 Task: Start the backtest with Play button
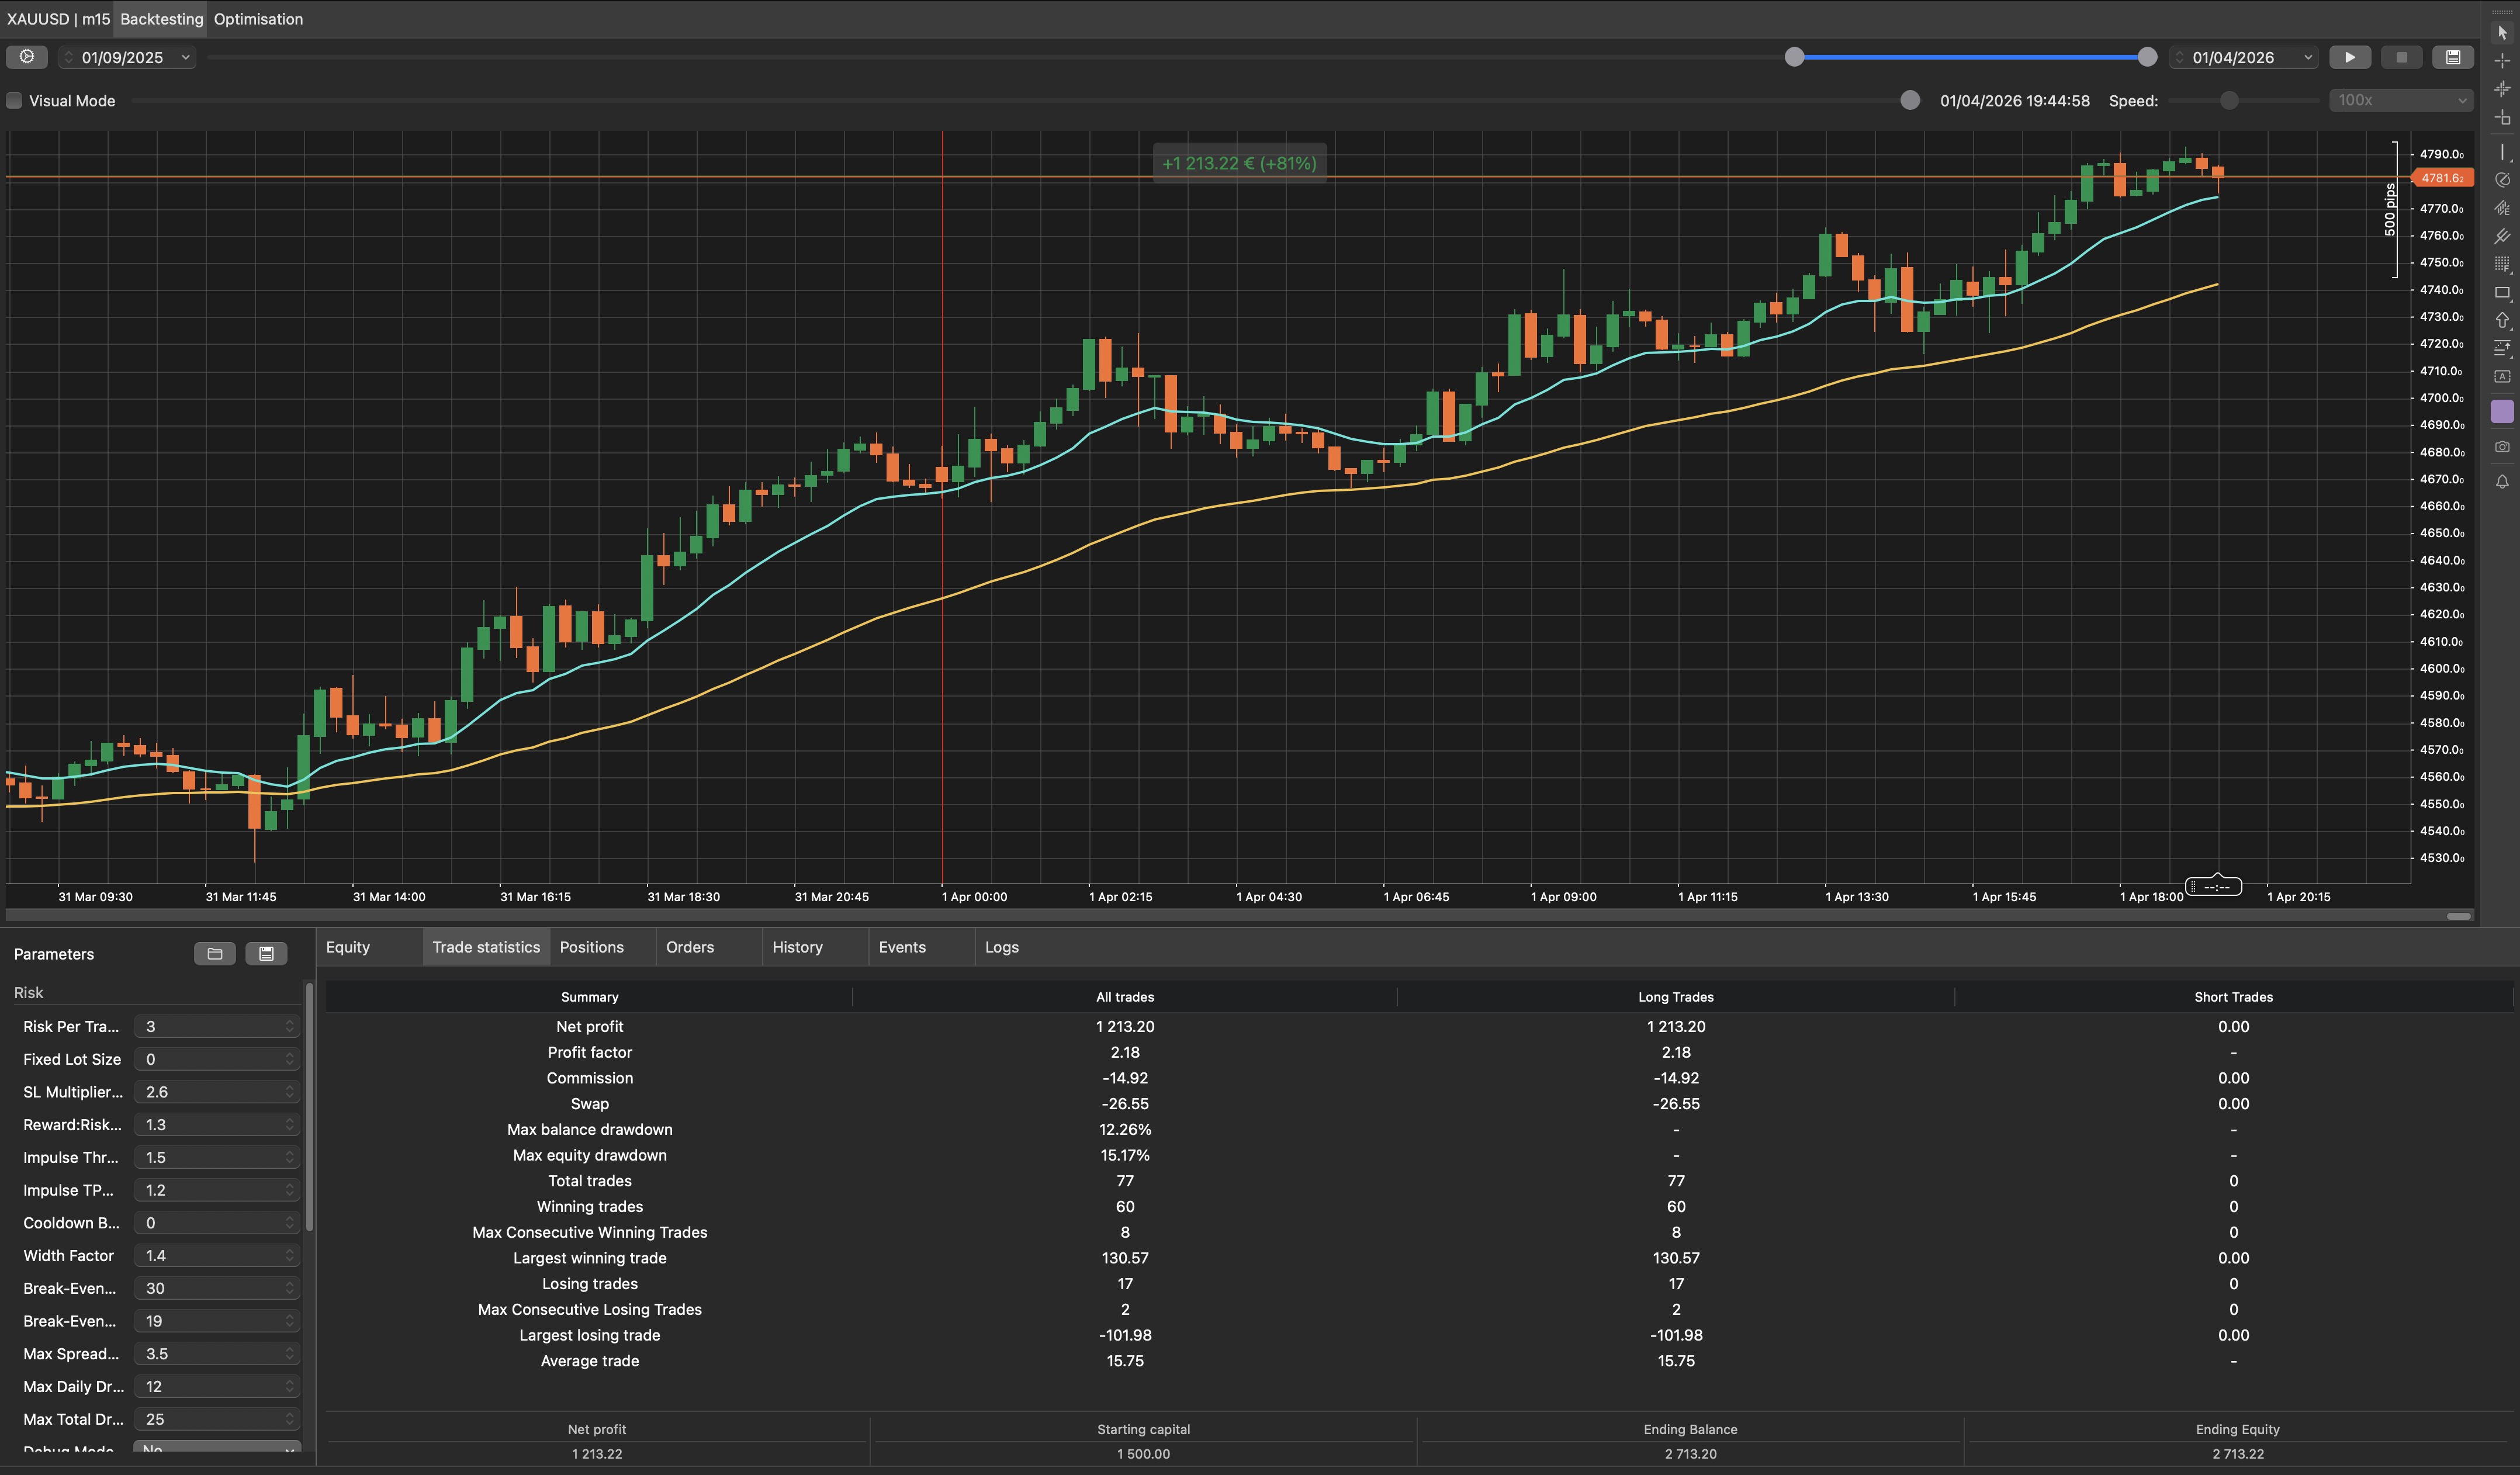click(x=2350, y=57)
